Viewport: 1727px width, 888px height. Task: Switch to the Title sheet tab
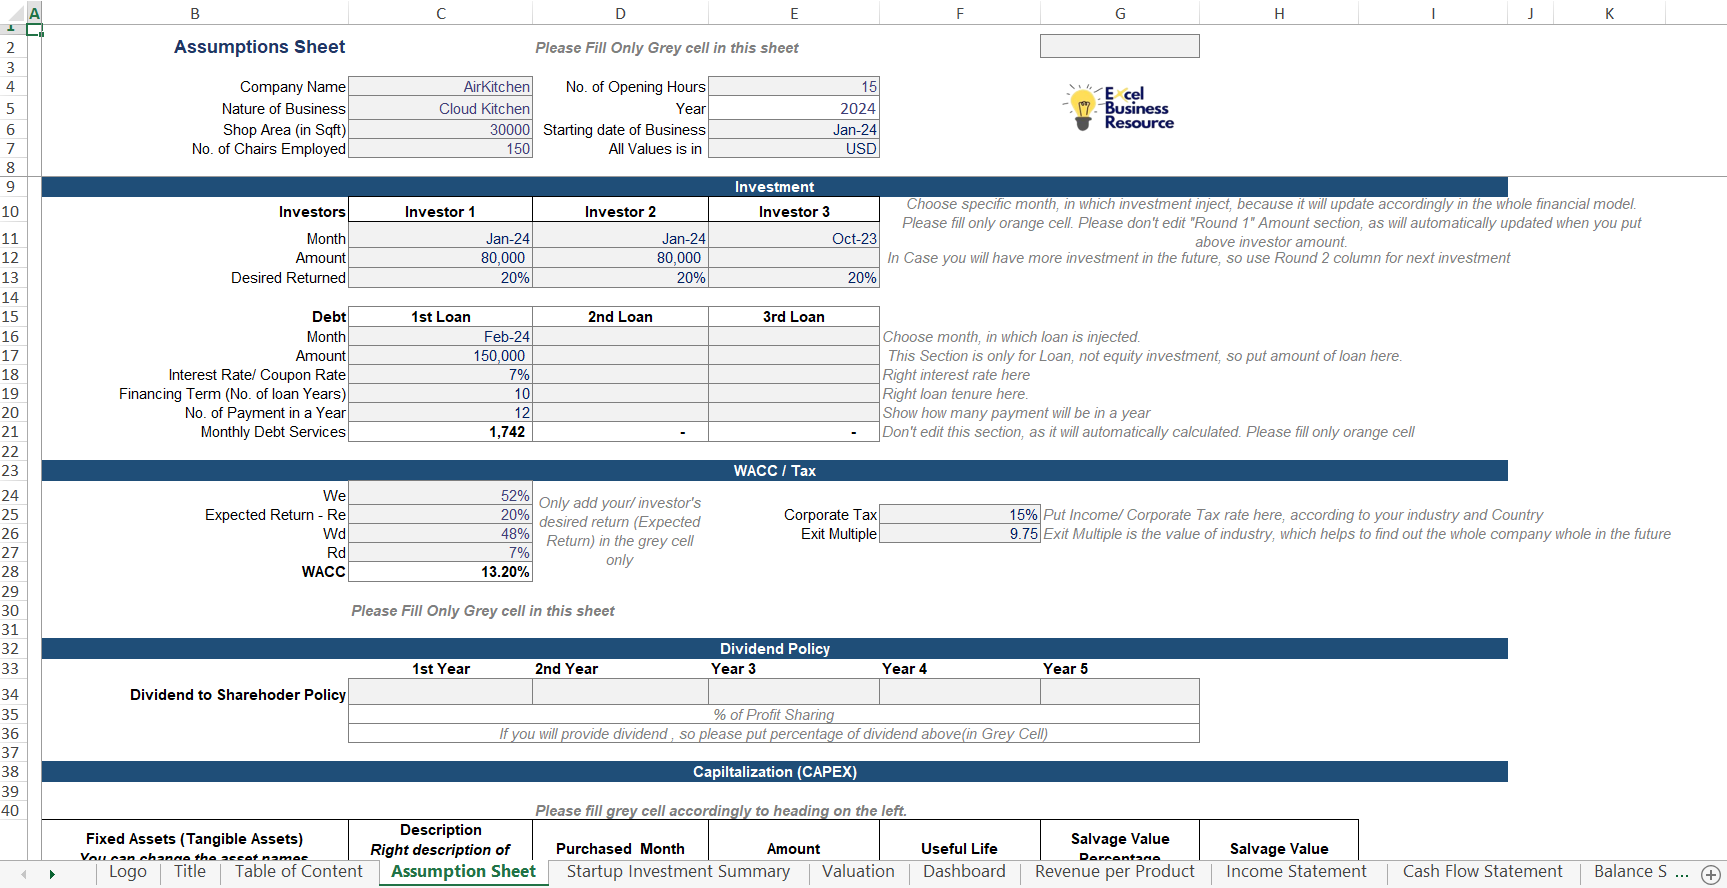[x=190, y=872]
